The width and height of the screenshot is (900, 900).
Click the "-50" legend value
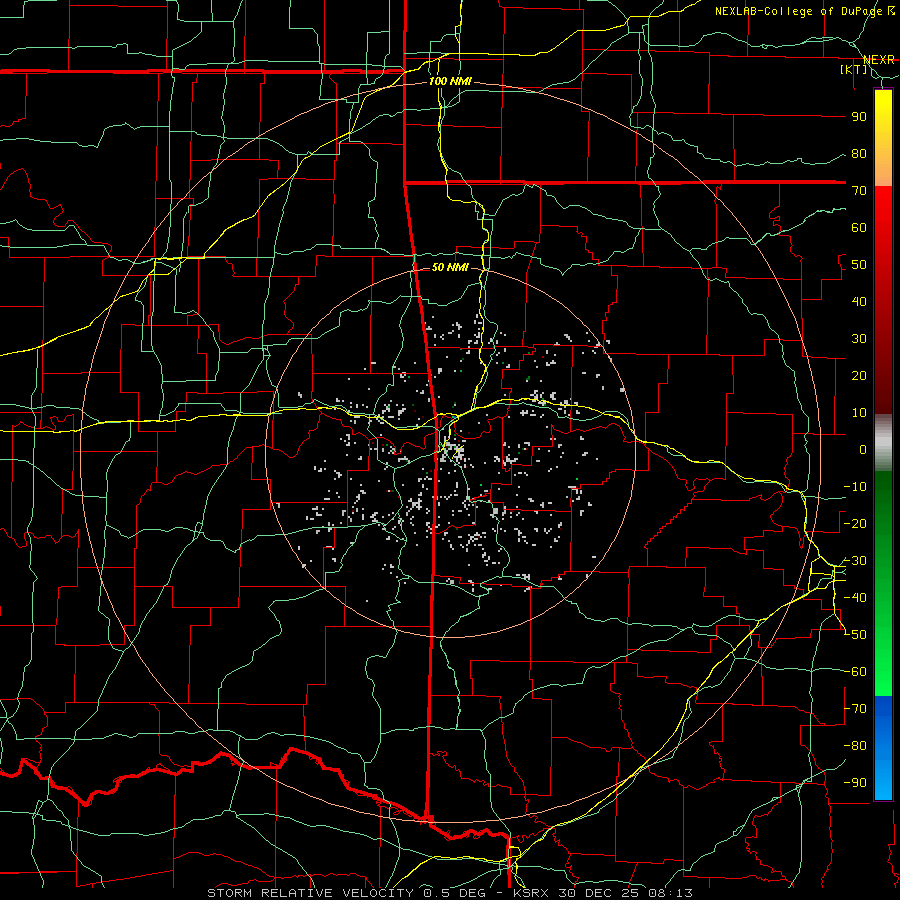(x=855, y=635)
